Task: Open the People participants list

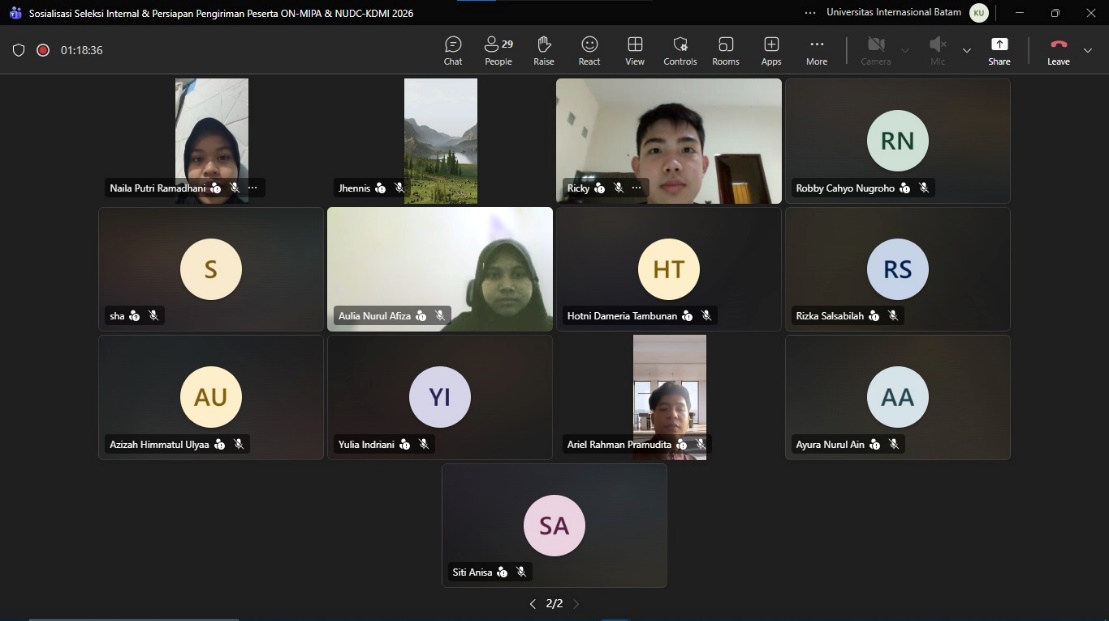Action: [498, 50]
